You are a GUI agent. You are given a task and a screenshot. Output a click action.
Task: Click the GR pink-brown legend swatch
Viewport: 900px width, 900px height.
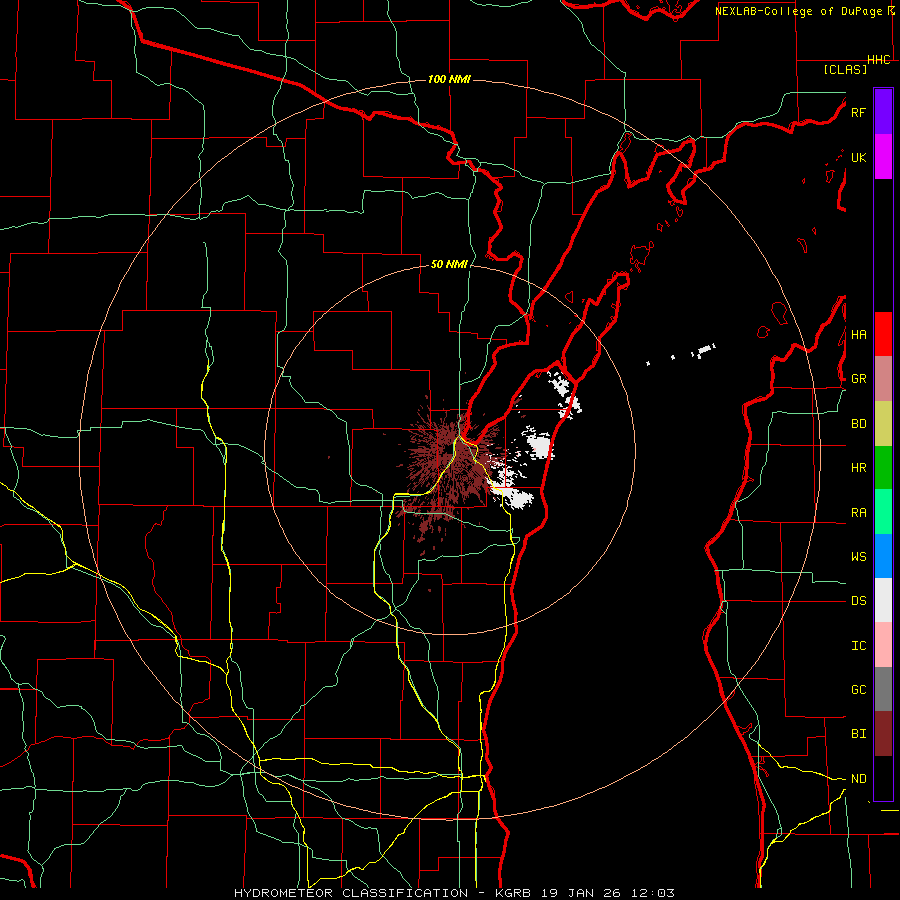883,379
